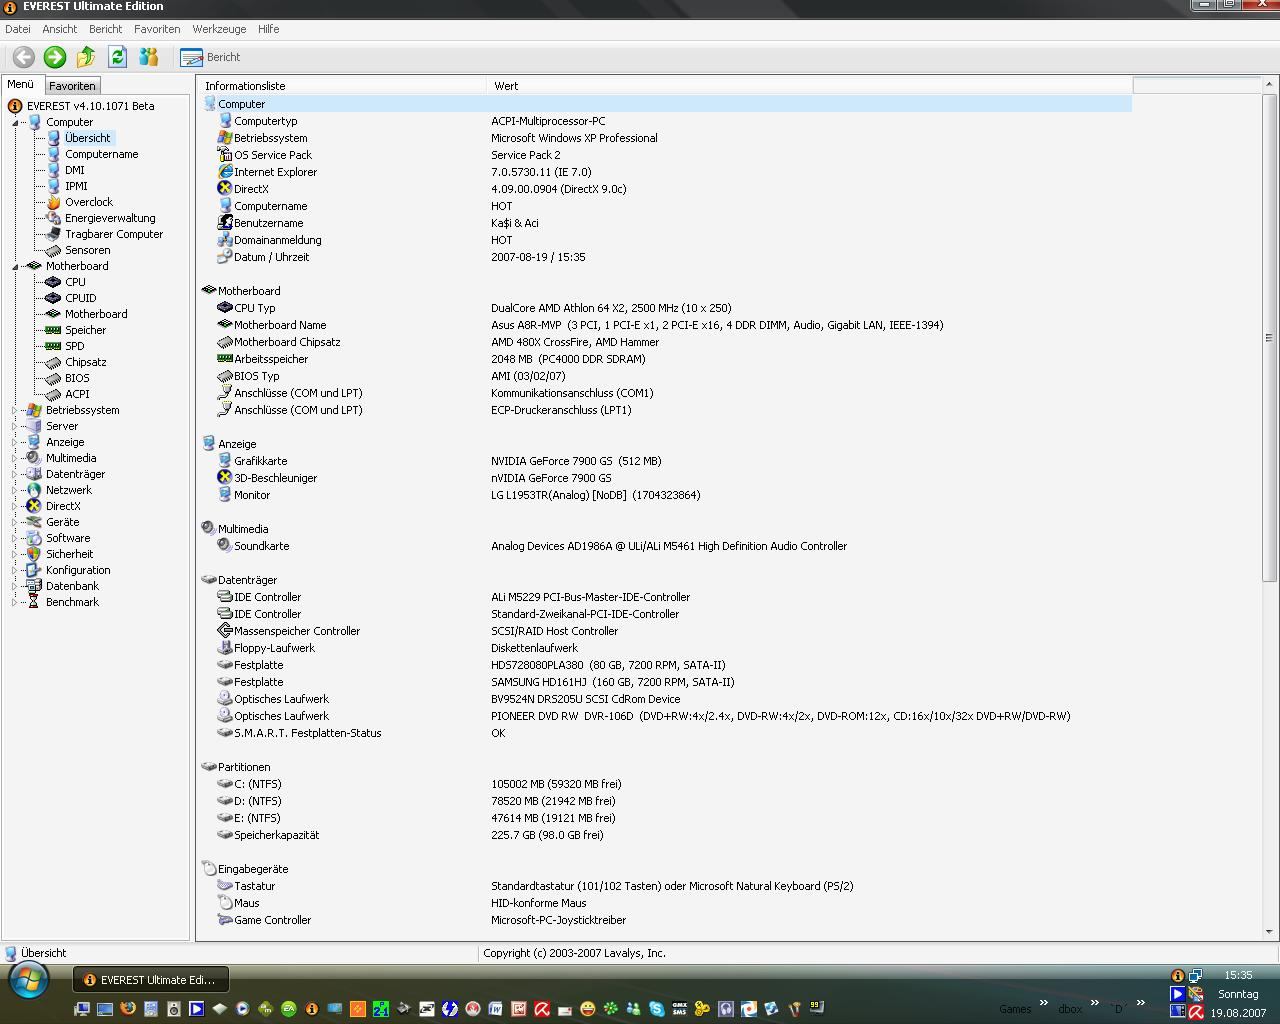Viewport: 1280px width, 1024px height.
Task: Collapse the Computer tree node
Action: 16,122
